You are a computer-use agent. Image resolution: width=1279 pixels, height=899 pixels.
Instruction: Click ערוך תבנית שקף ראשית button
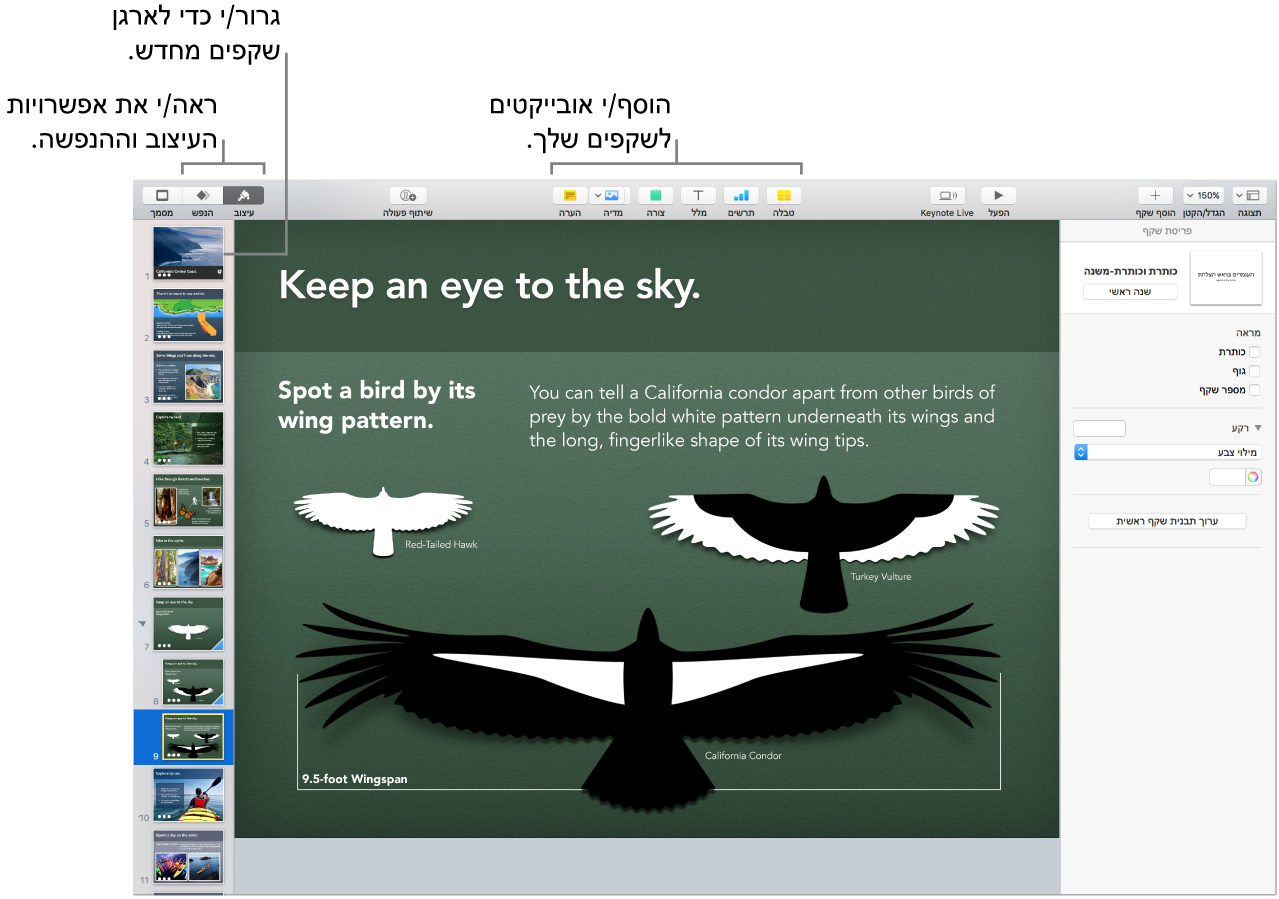[x=1166, y=520]
